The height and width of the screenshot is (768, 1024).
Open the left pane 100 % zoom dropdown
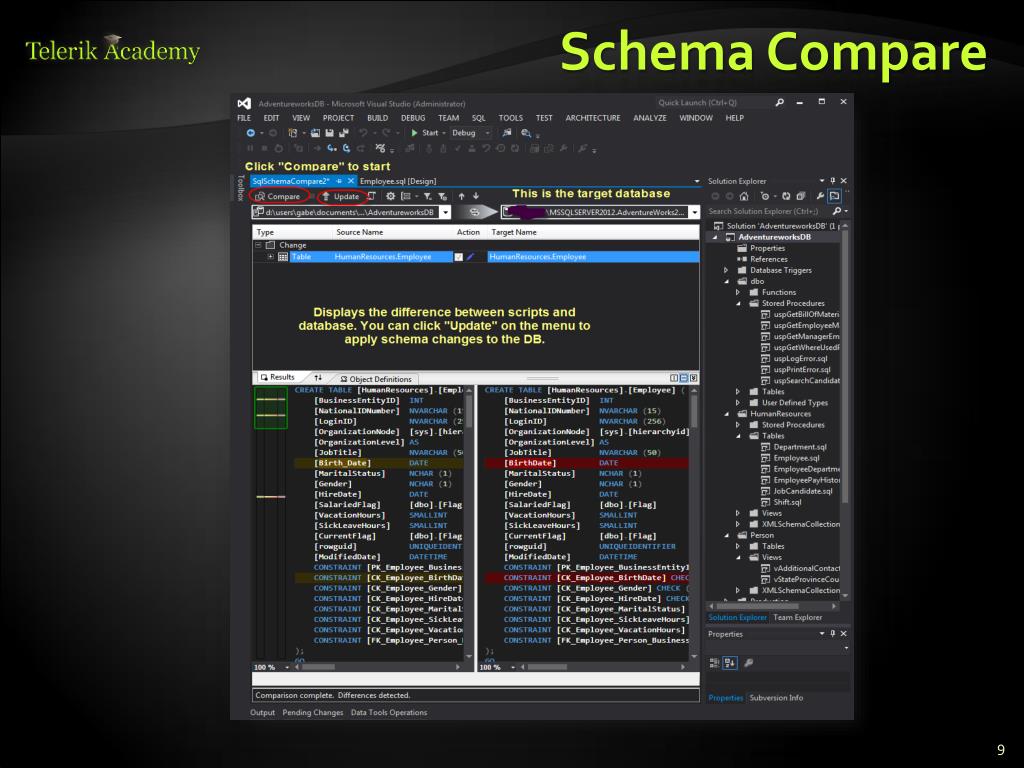click(x=287, y=667)
